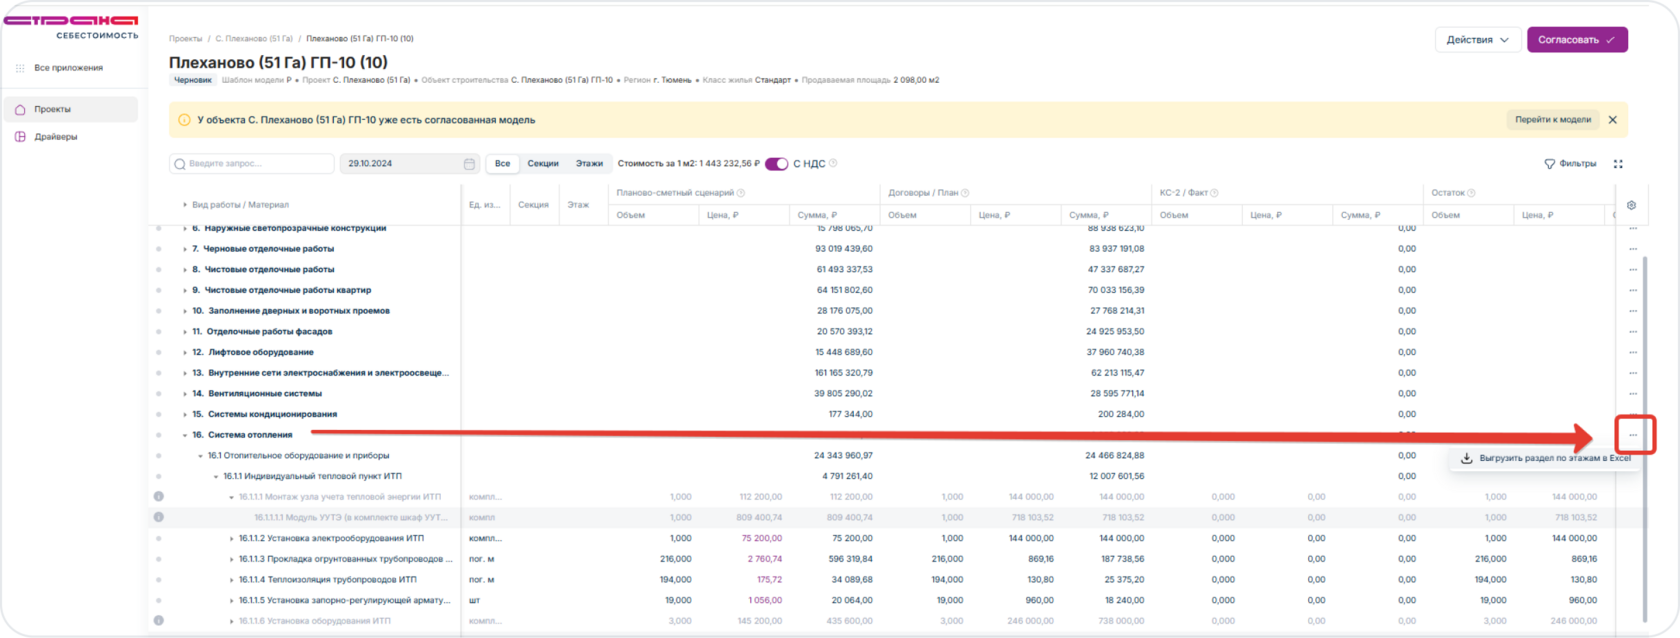The image size is (1680, 638).
Task: Open the С. Плеханово (51 Га) breadcrumb
Action: pyautogui.click(x=254, y=39)
